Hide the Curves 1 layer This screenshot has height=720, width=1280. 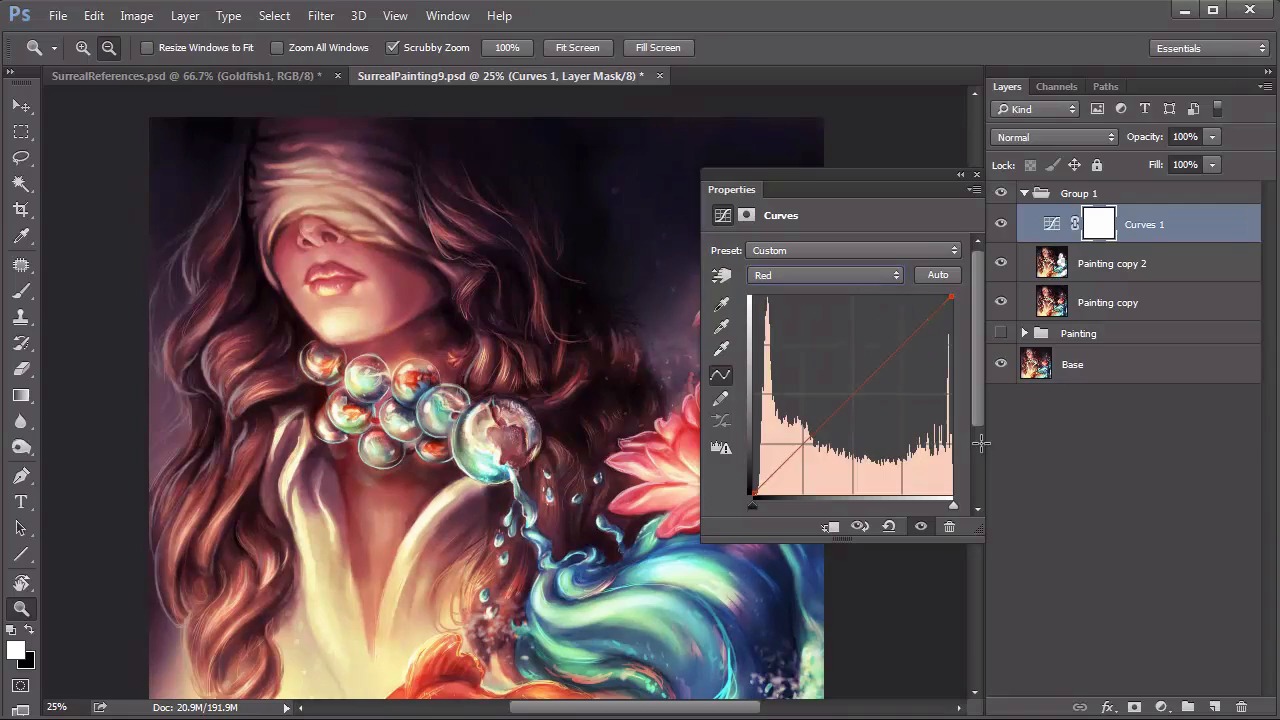click(x=1001, y=224)
